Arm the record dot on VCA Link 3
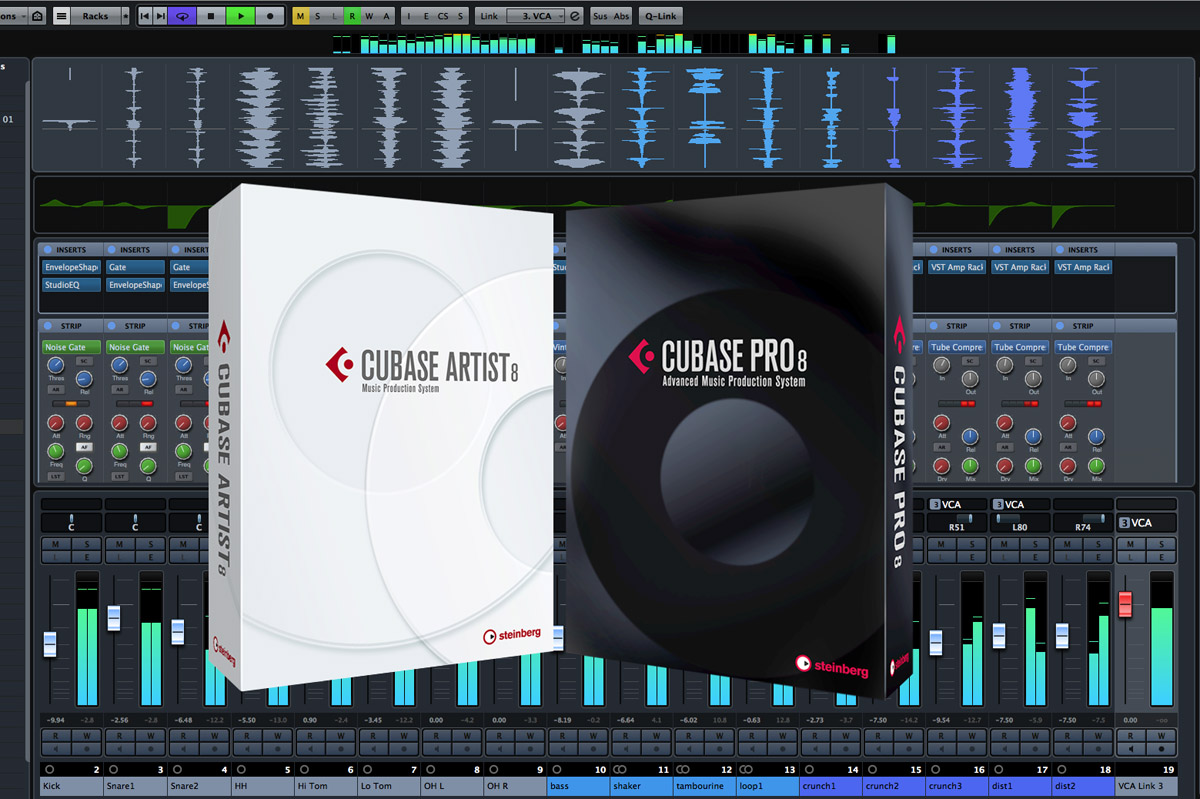The width and height of the screenshot is (1200, 799). pyautogui.click(x=1162, y=747)
